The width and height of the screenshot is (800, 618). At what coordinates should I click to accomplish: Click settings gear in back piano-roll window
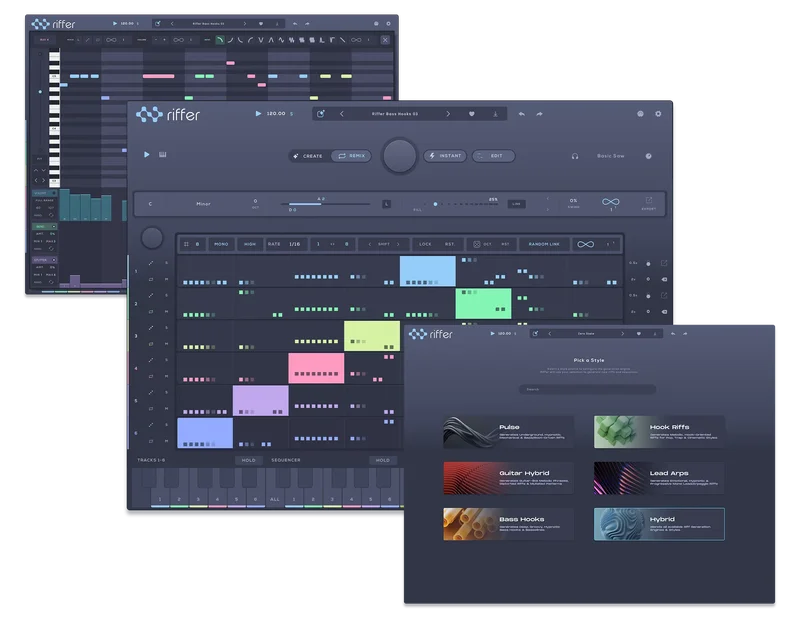point(388,23)
